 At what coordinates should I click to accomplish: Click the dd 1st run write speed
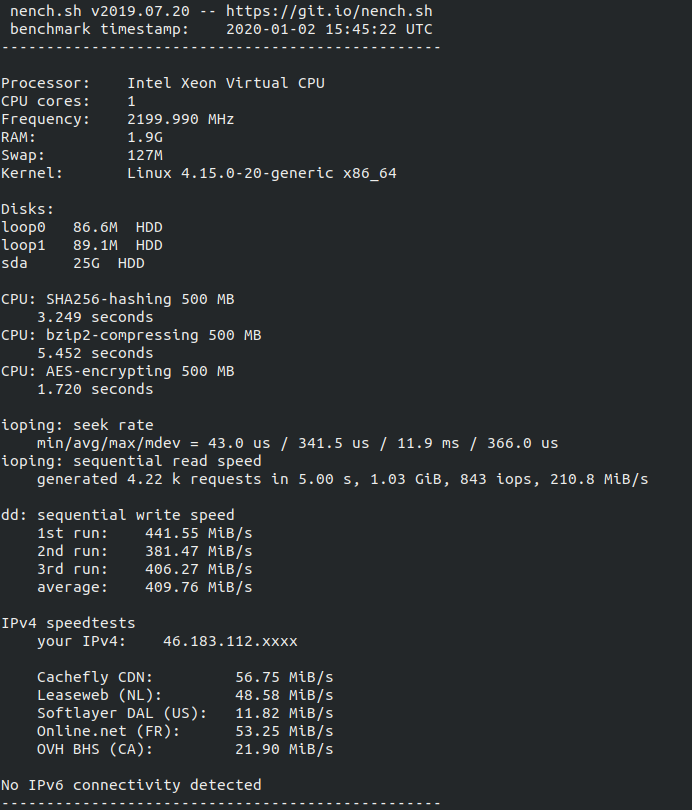pos(198,533)
